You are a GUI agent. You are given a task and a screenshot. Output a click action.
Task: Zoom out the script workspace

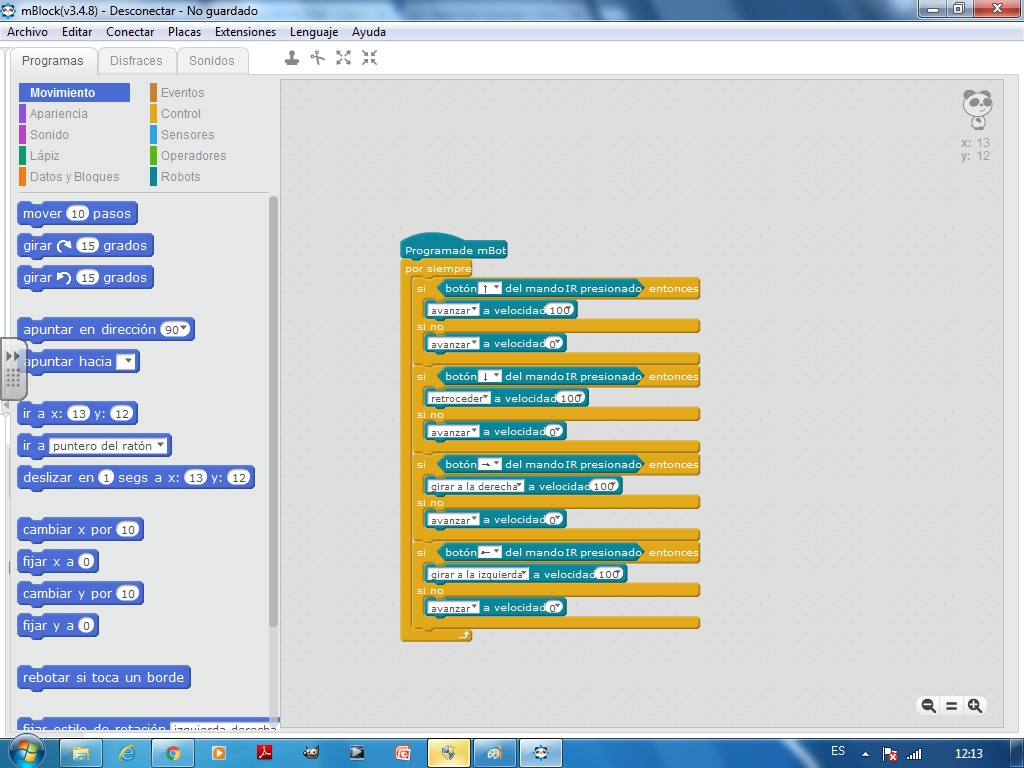pos(928,706)
